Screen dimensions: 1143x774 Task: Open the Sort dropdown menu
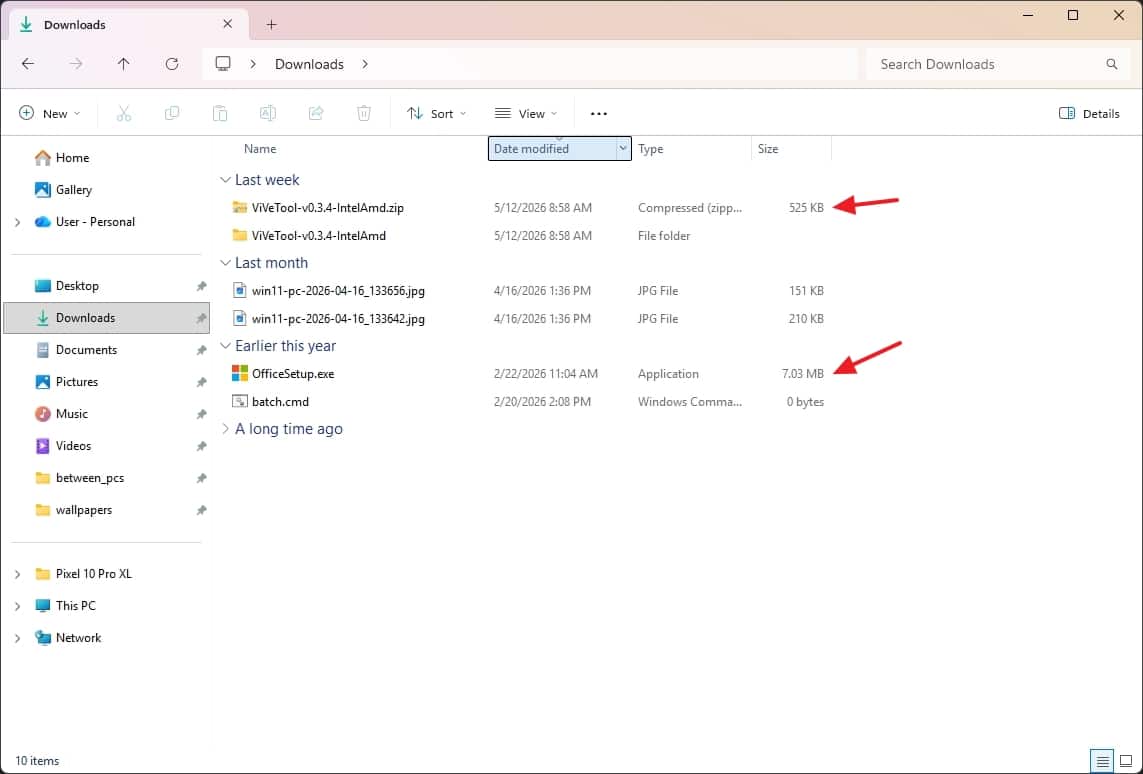(x=436, y=113)
